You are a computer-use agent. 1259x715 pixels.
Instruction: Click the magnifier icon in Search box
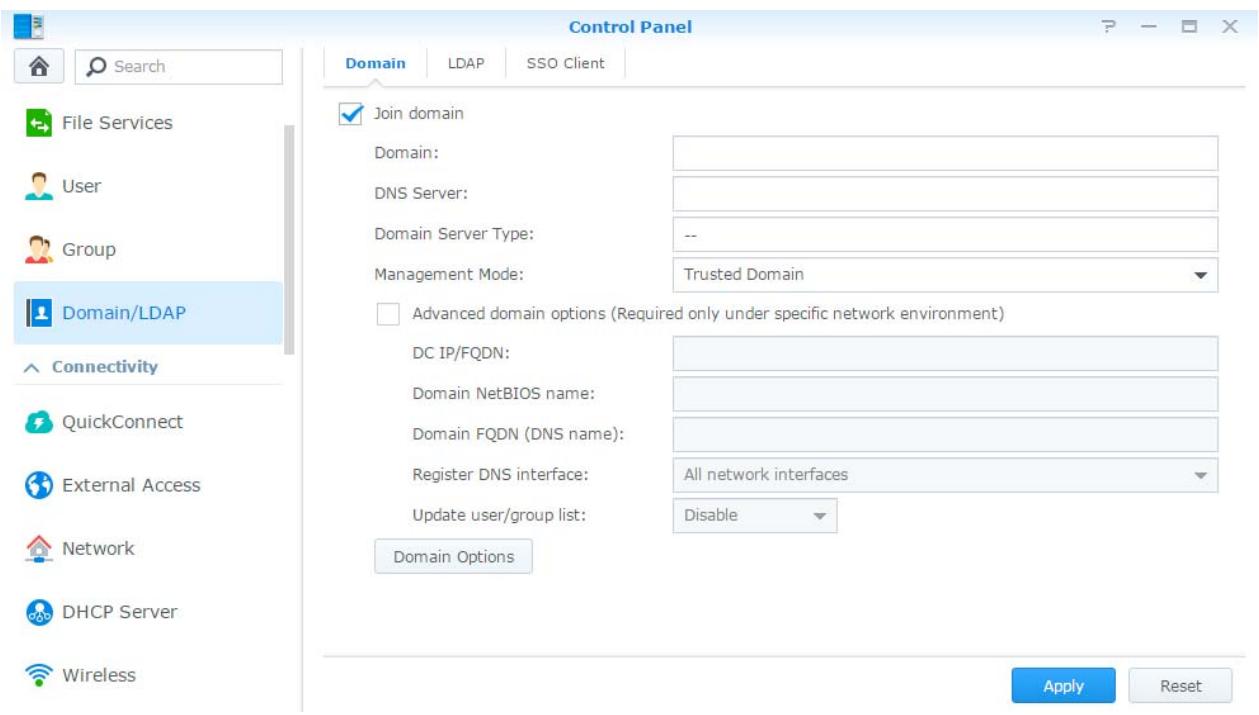pyautogui.click(x=97, y=66)
